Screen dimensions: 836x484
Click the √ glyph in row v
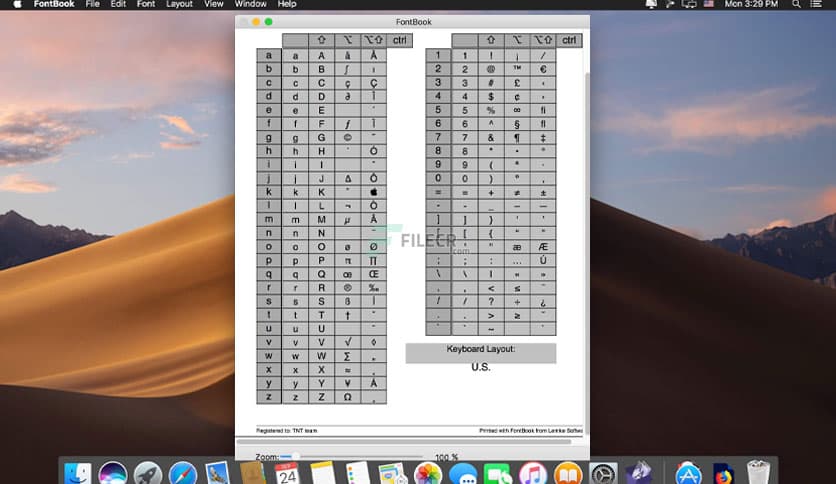pos(348,342)
